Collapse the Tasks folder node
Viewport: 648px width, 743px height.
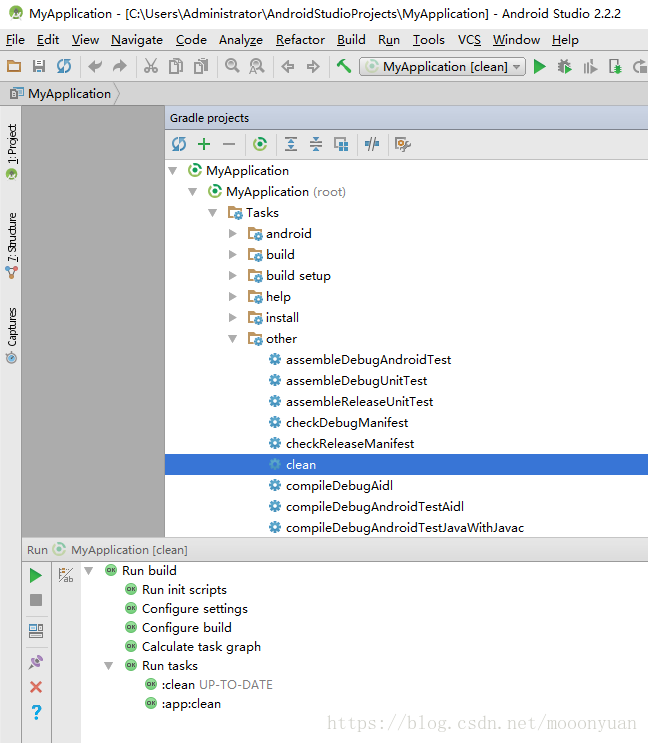[213, 213]
